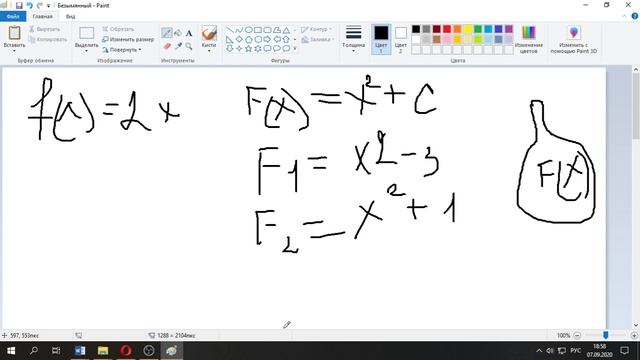Undo last action from quick access toolbar
Image resolution: width=640 pixels, height=360 pixels.
pyautogui.click(x=29, y=5)
